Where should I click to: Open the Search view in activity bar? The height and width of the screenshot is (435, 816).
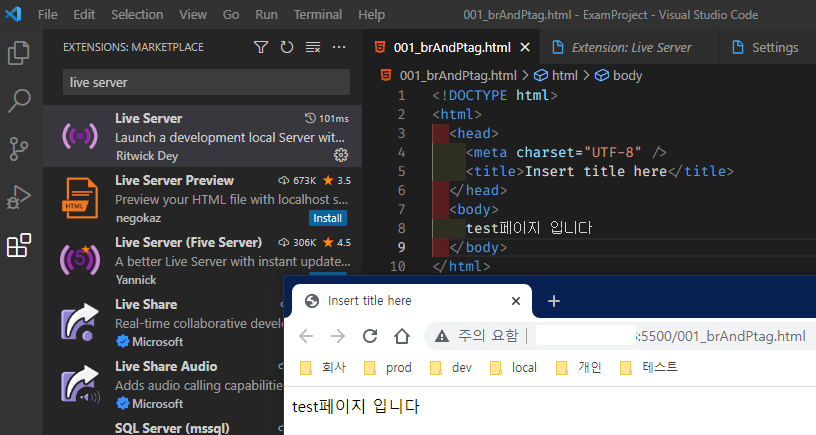click(19, 100)
